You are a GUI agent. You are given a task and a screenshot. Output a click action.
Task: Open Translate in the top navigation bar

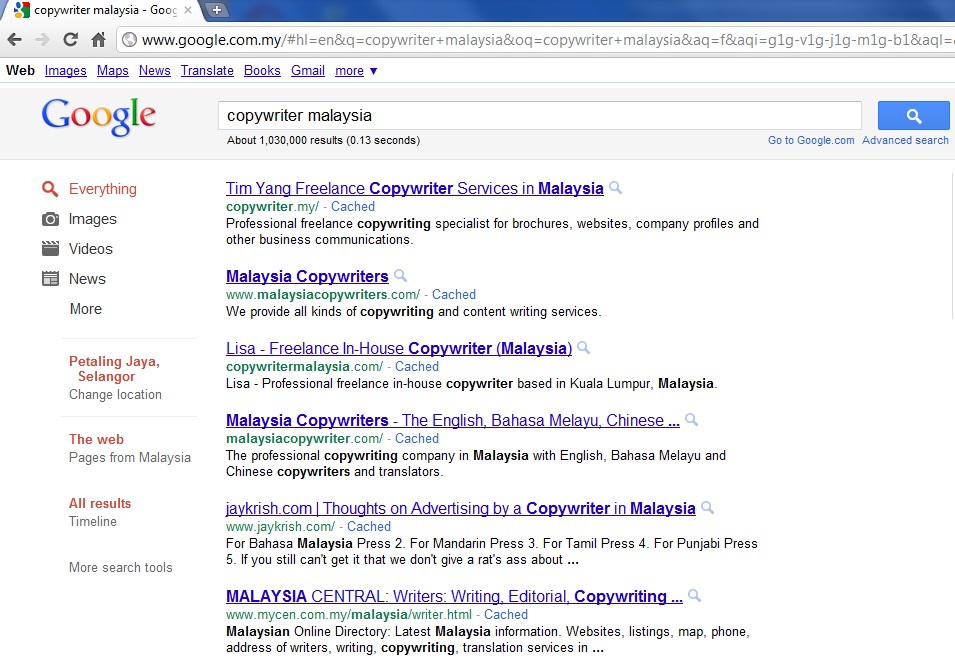207,71
